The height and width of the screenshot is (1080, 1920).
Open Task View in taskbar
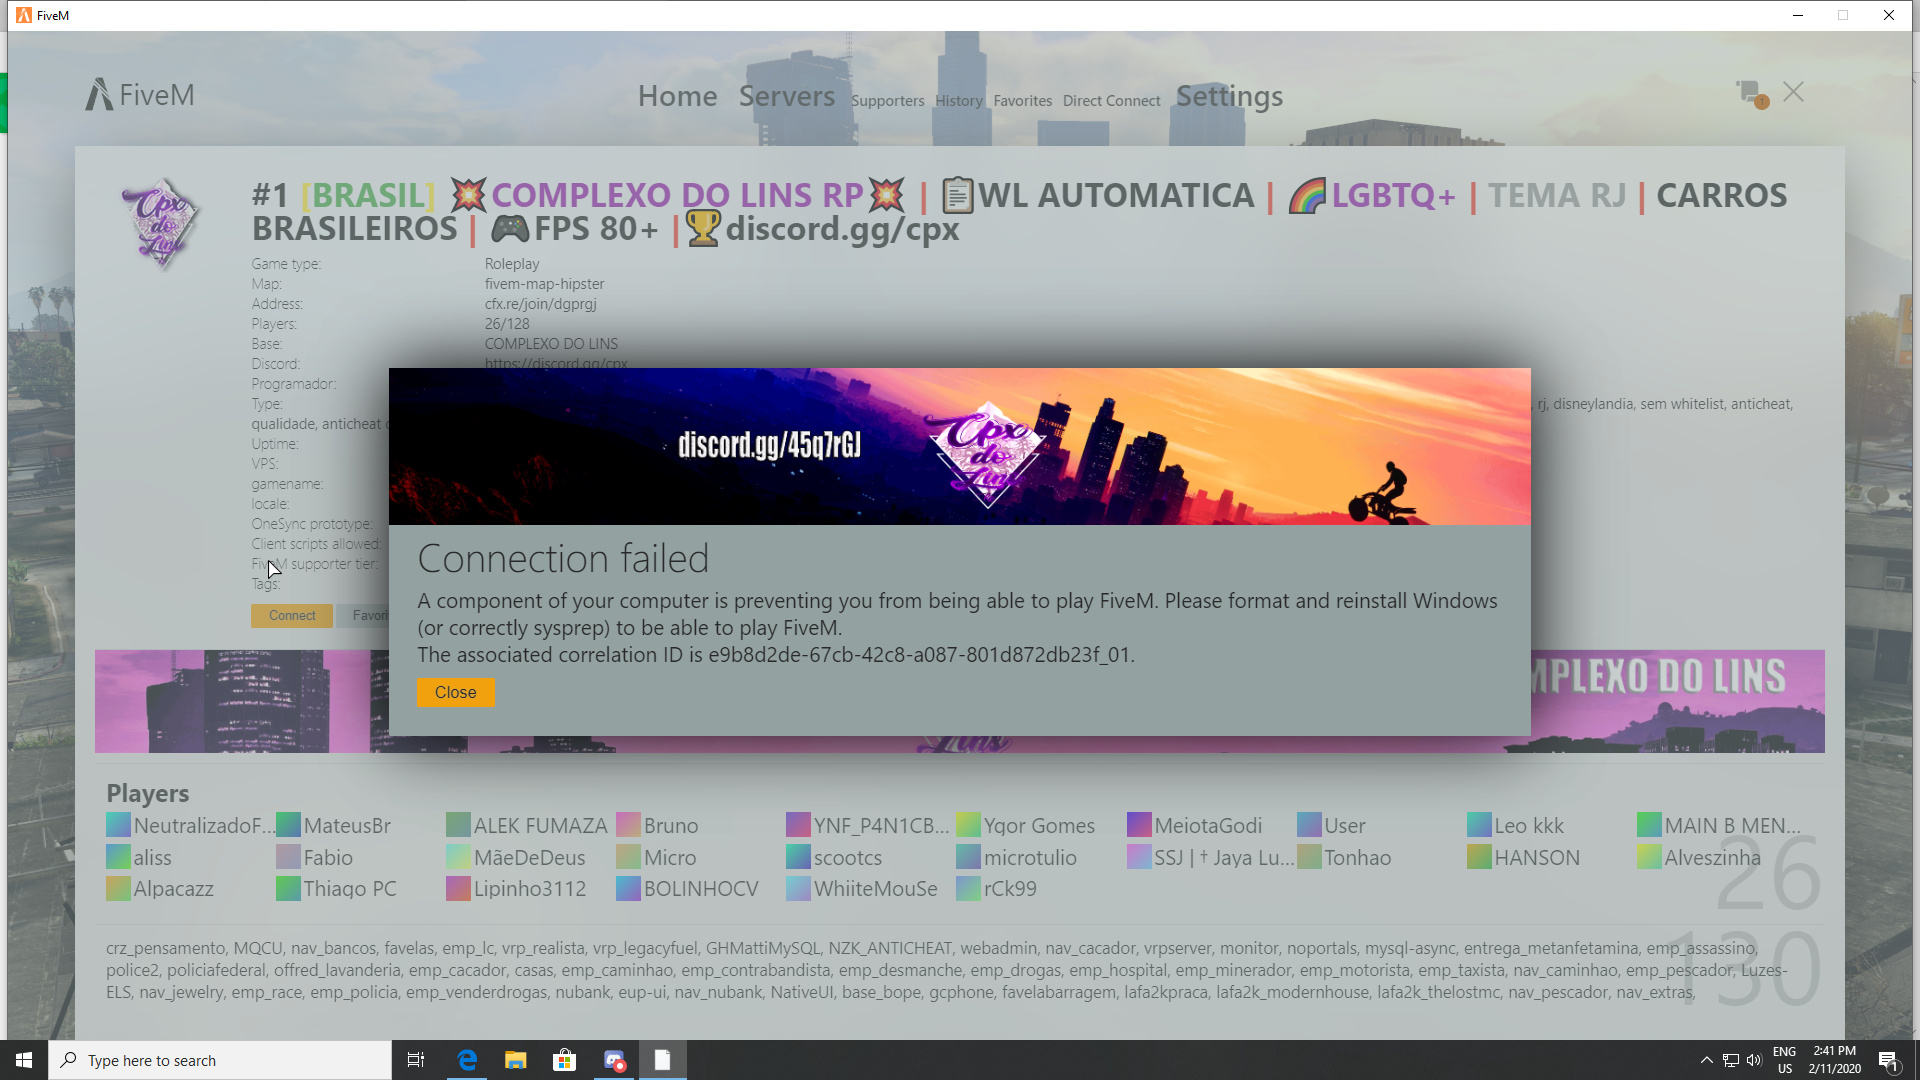coord(416,1060)
